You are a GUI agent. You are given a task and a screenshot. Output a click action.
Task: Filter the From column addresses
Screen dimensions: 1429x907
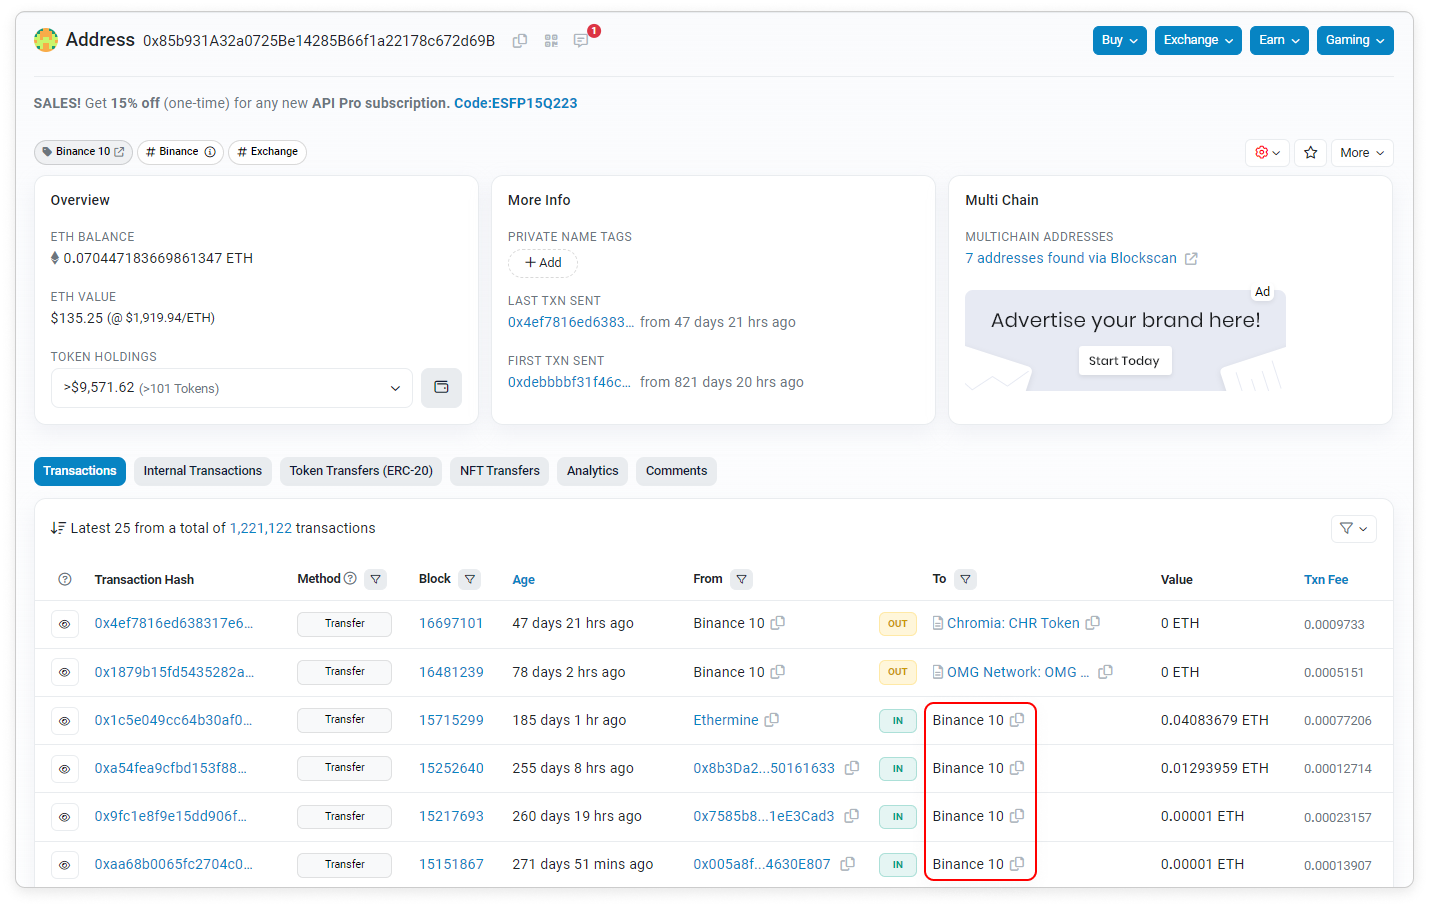741,579
